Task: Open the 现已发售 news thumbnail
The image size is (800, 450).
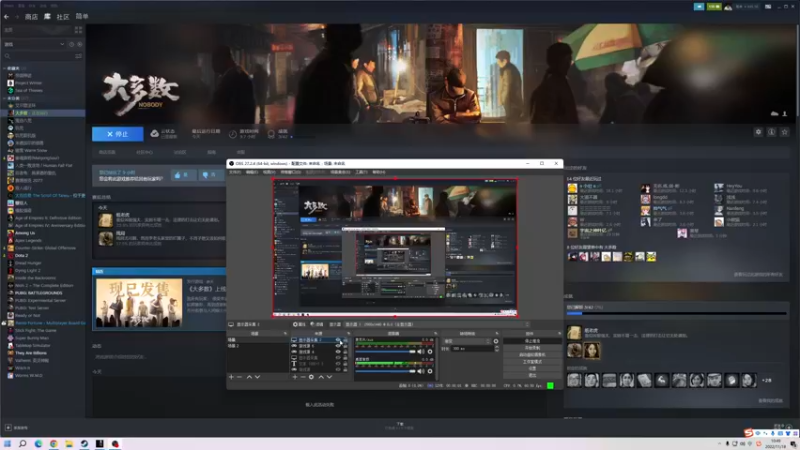Action: click(139, 302)
